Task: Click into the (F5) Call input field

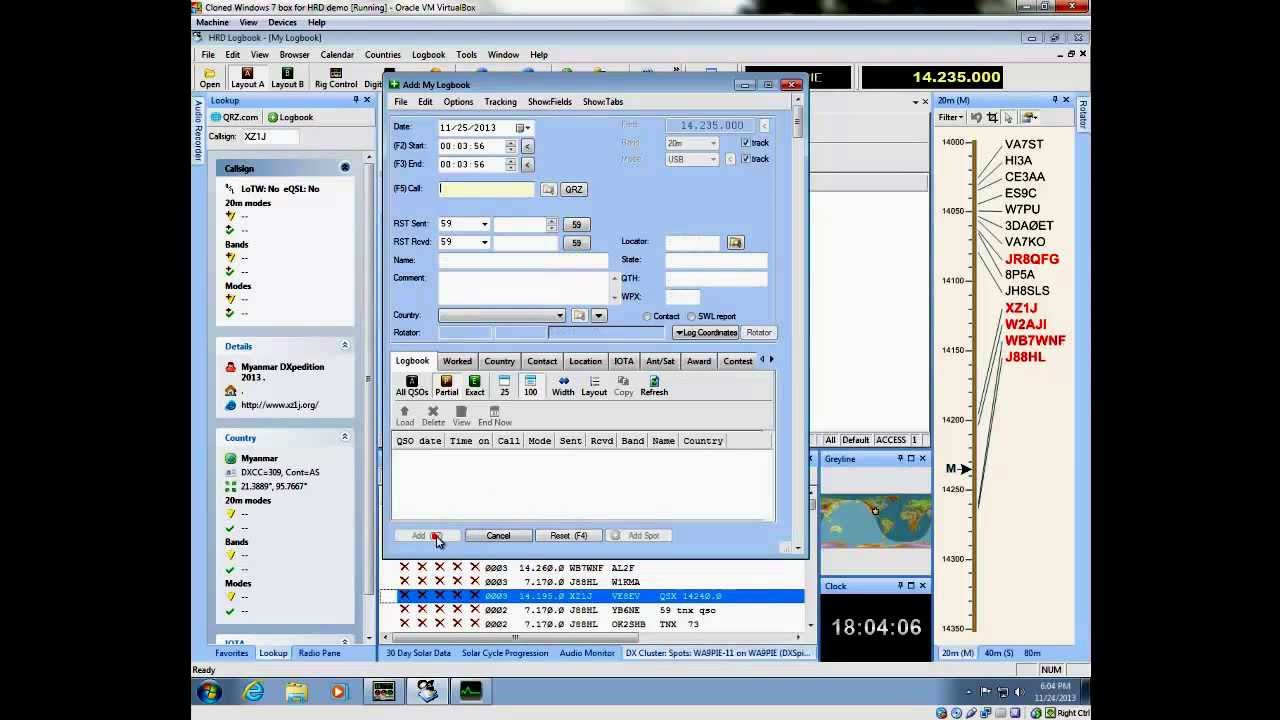Action: pyautogui.click(x=488, y=189)
